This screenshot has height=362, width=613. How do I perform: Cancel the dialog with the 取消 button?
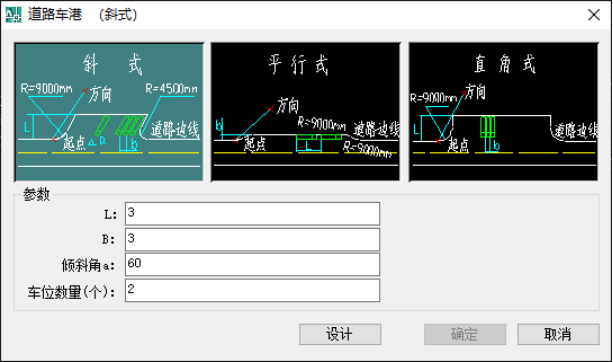pyautogui.click(x=558, y=334)
